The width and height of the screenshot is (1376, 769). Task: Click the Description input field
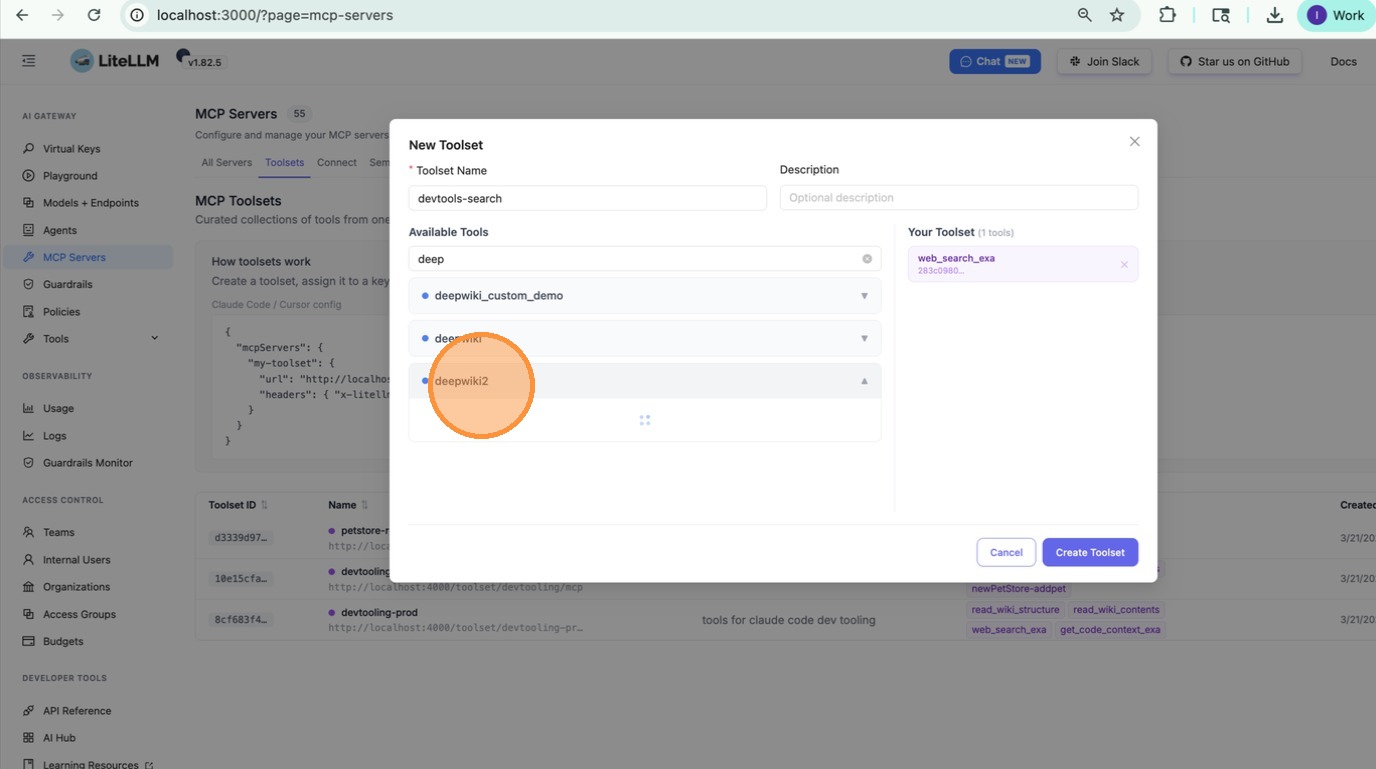click(x=958, y=198)
